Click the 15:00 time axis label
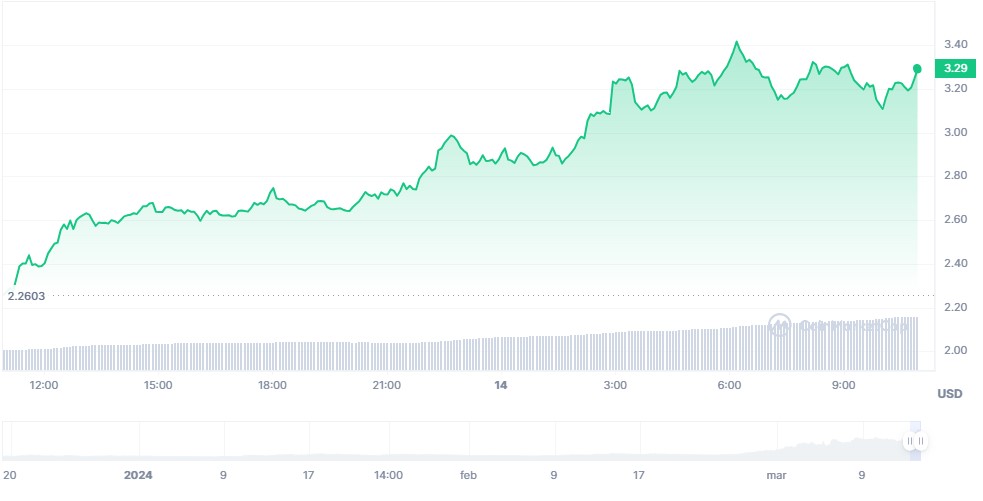Viewport: 983px width, 501px height. tap(158, 385)
